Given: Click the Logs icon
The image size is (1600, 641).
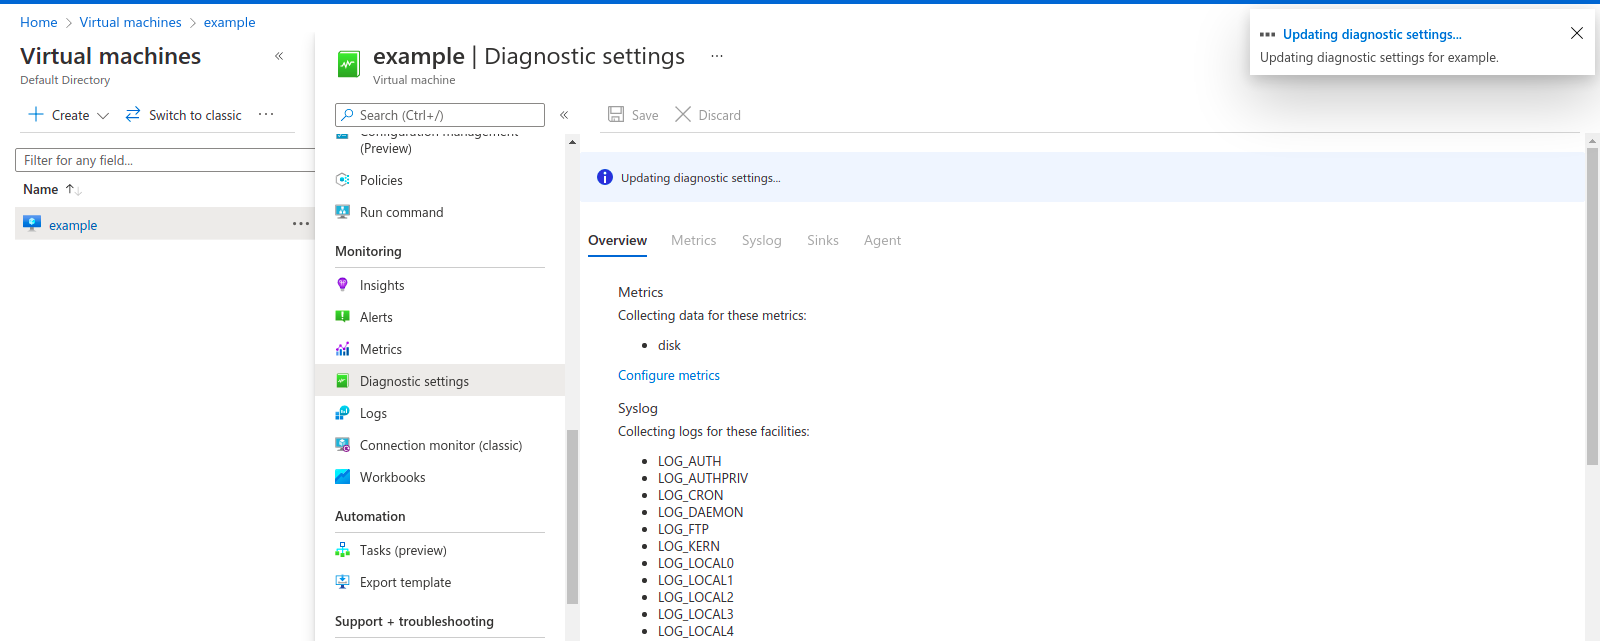Looking at the screenshot, I should tap(342, 413).
